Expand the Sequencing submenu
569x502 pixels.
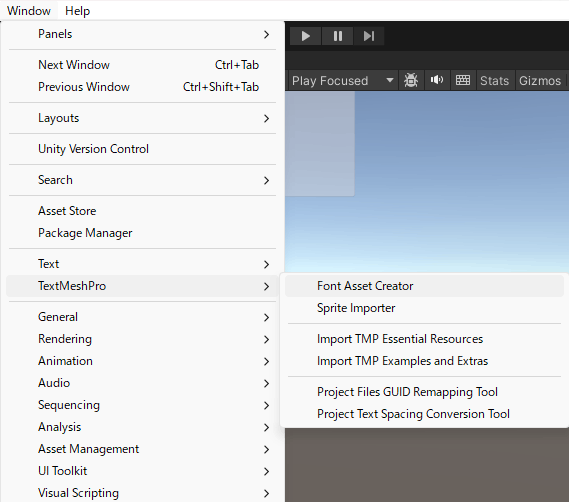pos(142,405)
